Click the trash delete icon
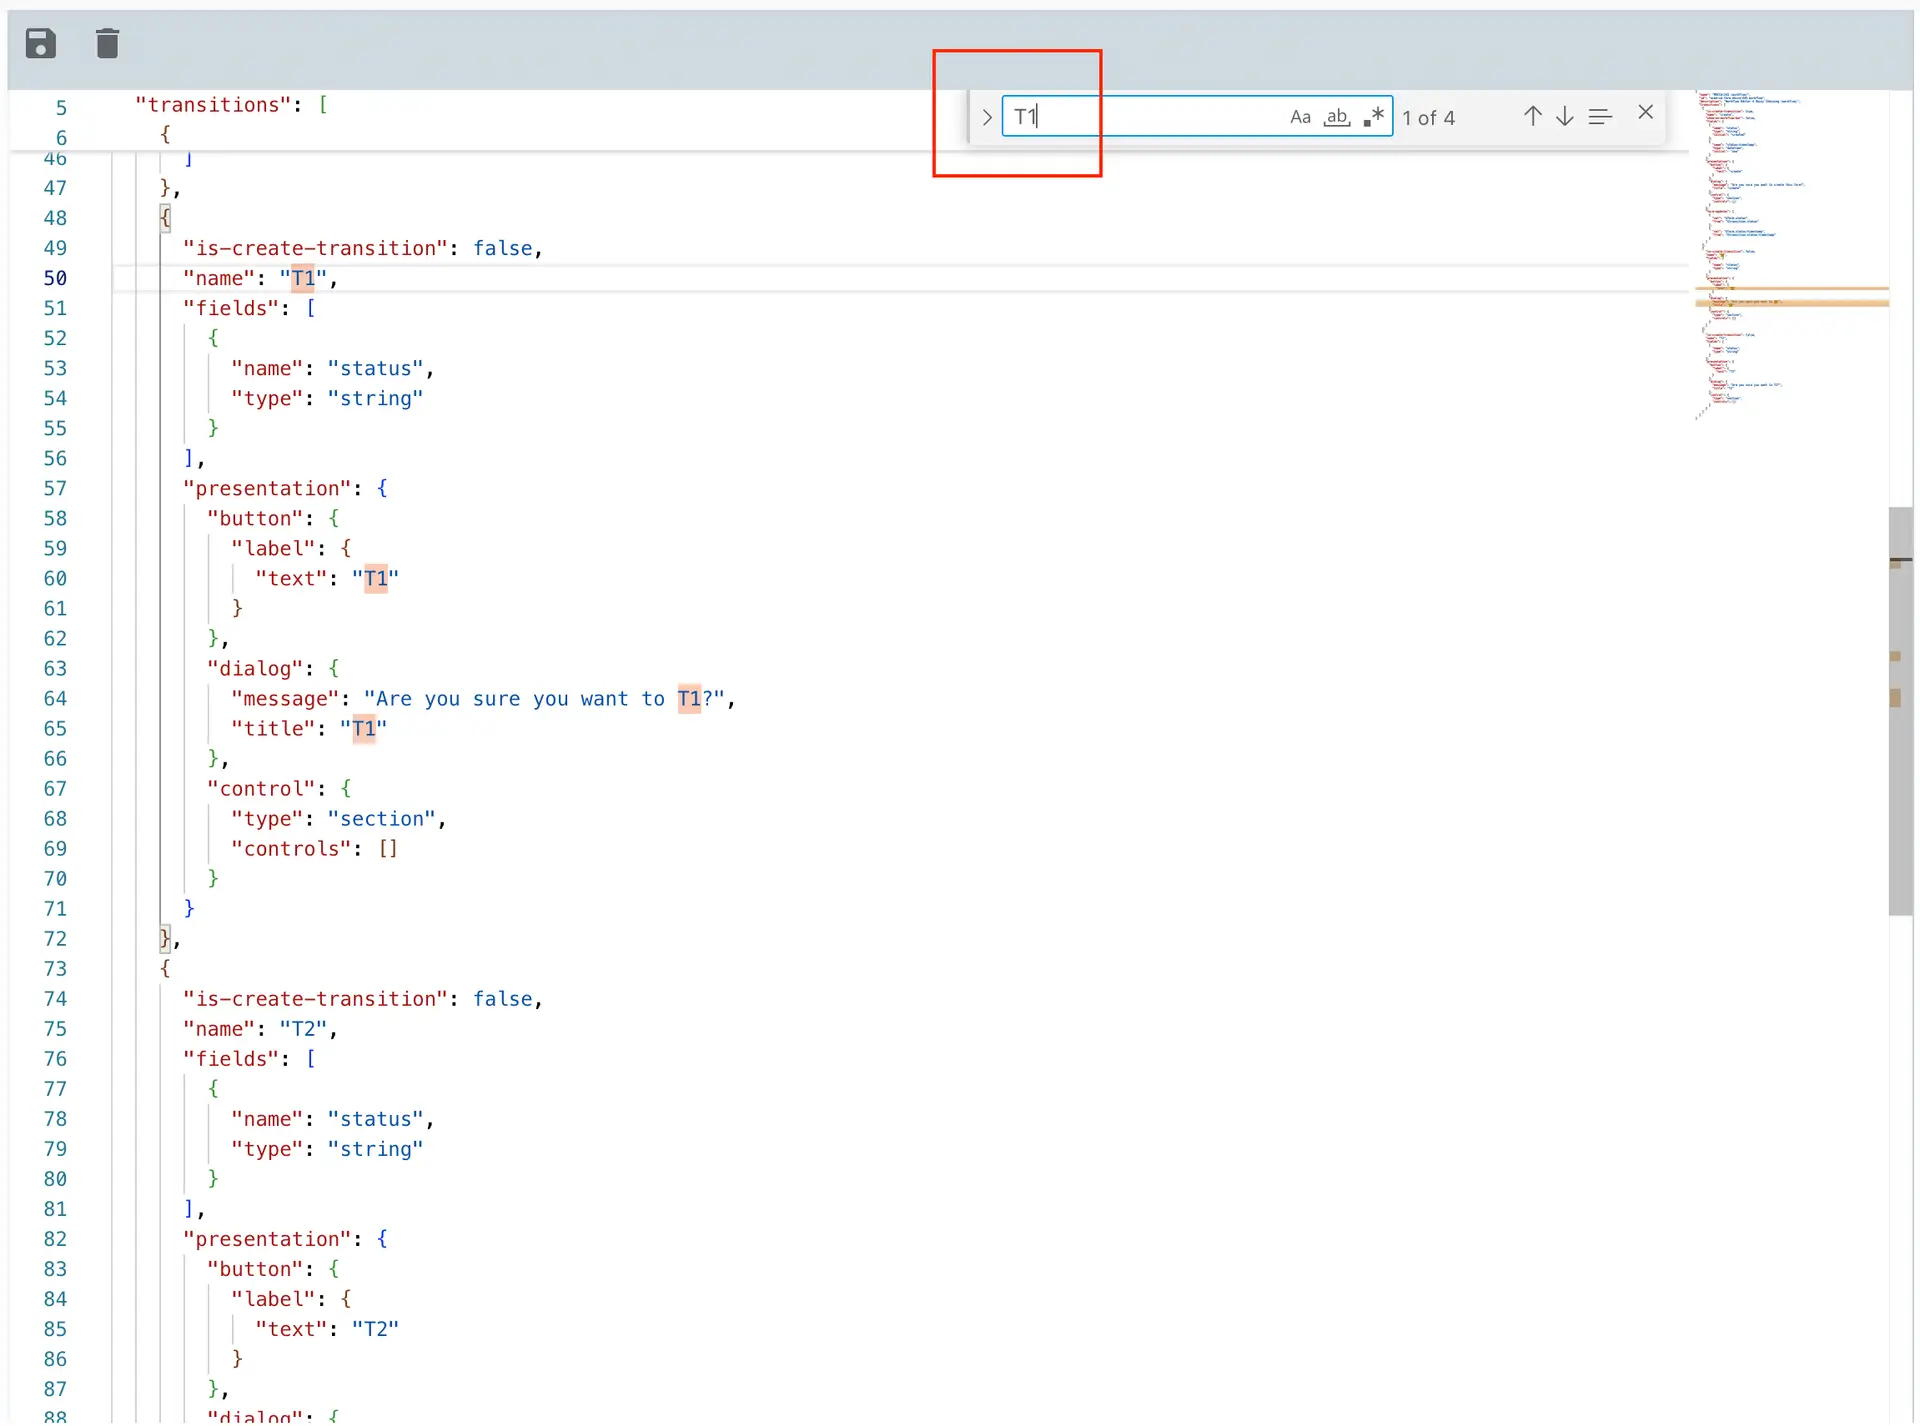1920x1426 pixels. (x=107, y=44)
